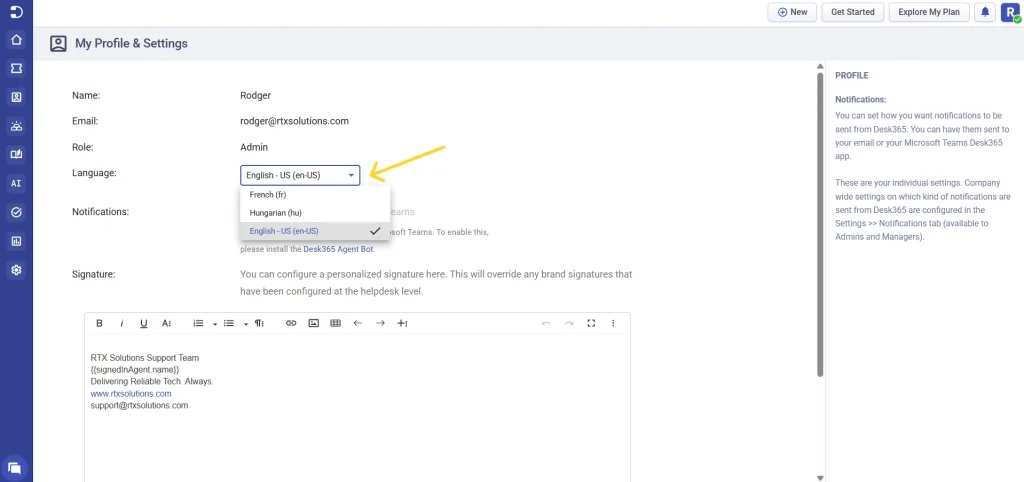
Task: Insert an unordered bullet list
Action: coord(229,323)
